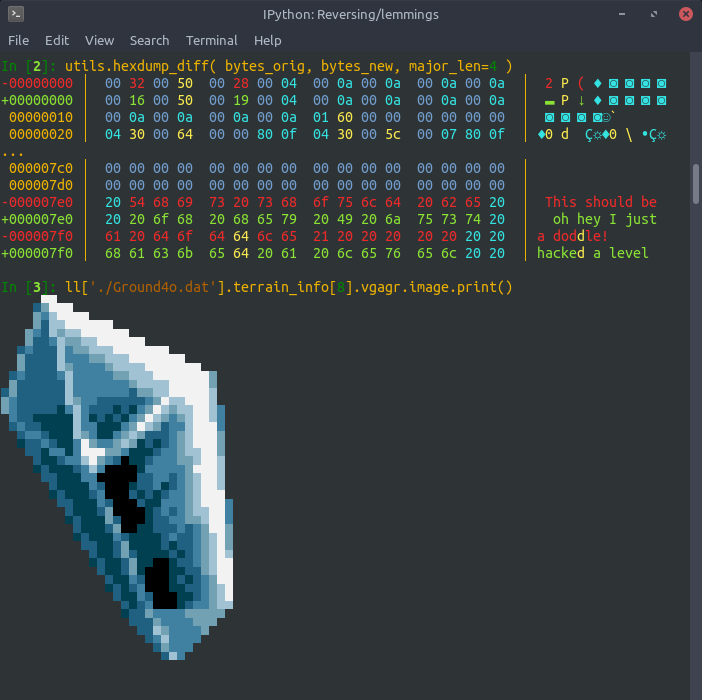Open the Terminal menu

coord(211,41)
